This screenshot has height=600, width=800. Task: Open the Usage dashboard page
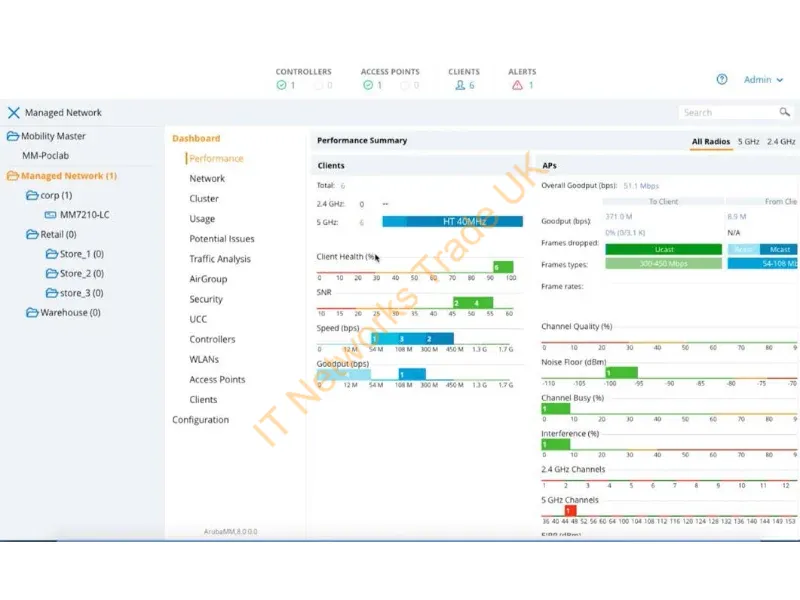tap(202, 219)
